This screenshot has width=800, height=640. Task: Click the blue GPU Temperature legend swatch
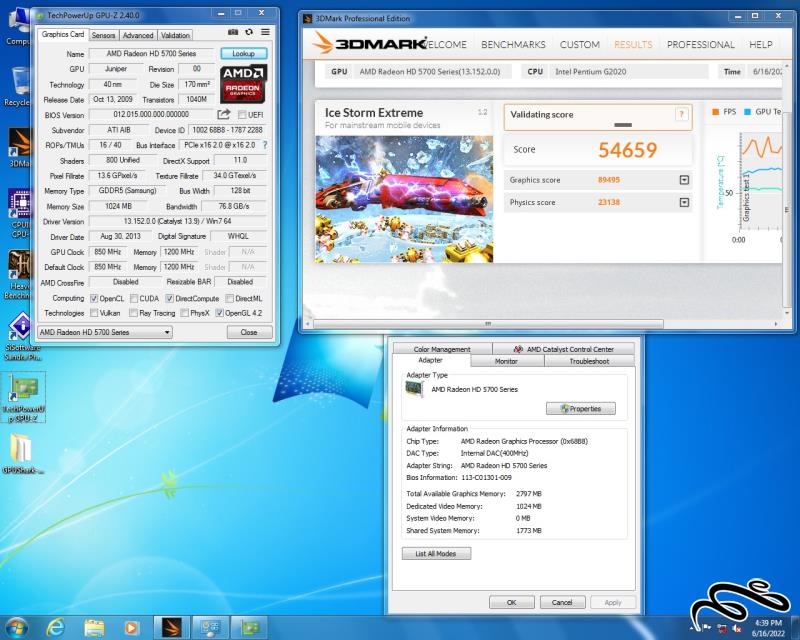click(x=747, y=111)
